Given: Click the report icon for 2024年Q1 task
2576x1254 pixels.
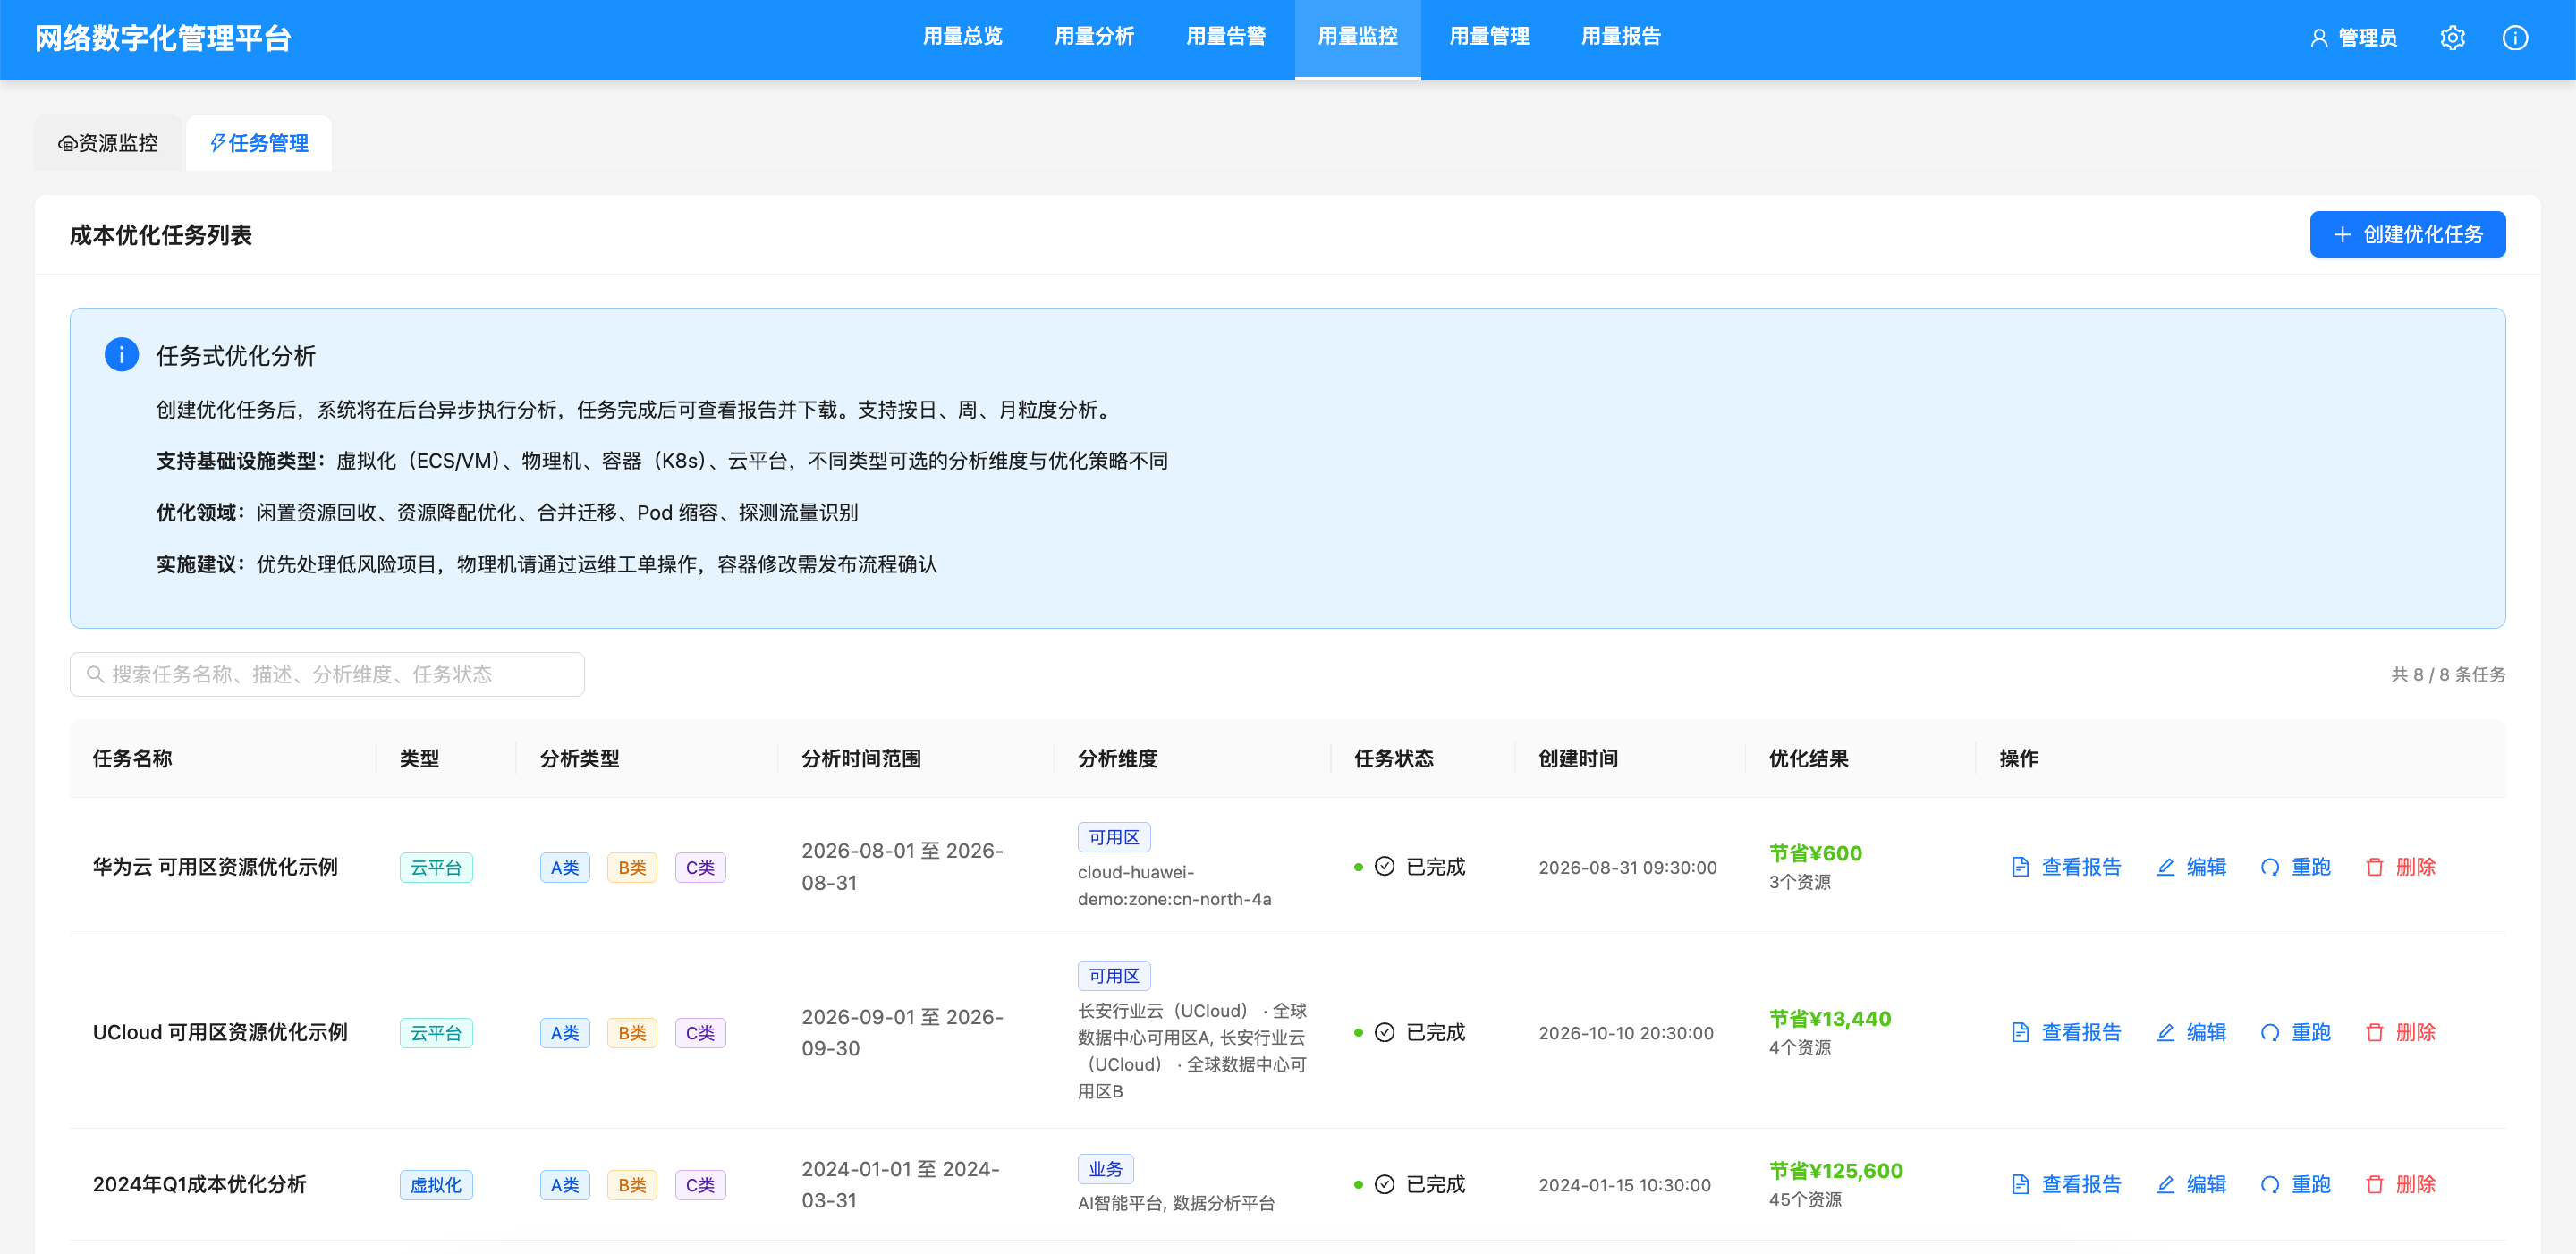Looking at the screenshot, I should pyautogui.click(x=2020, y=1184).
